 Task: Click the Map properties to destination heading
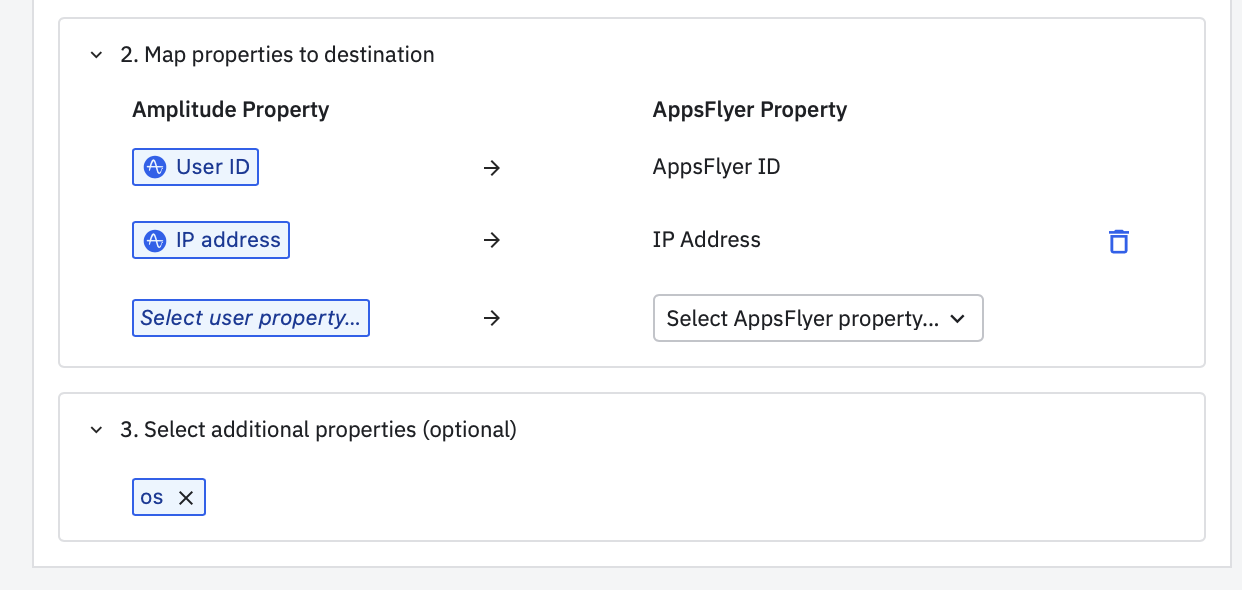[277, 55]
